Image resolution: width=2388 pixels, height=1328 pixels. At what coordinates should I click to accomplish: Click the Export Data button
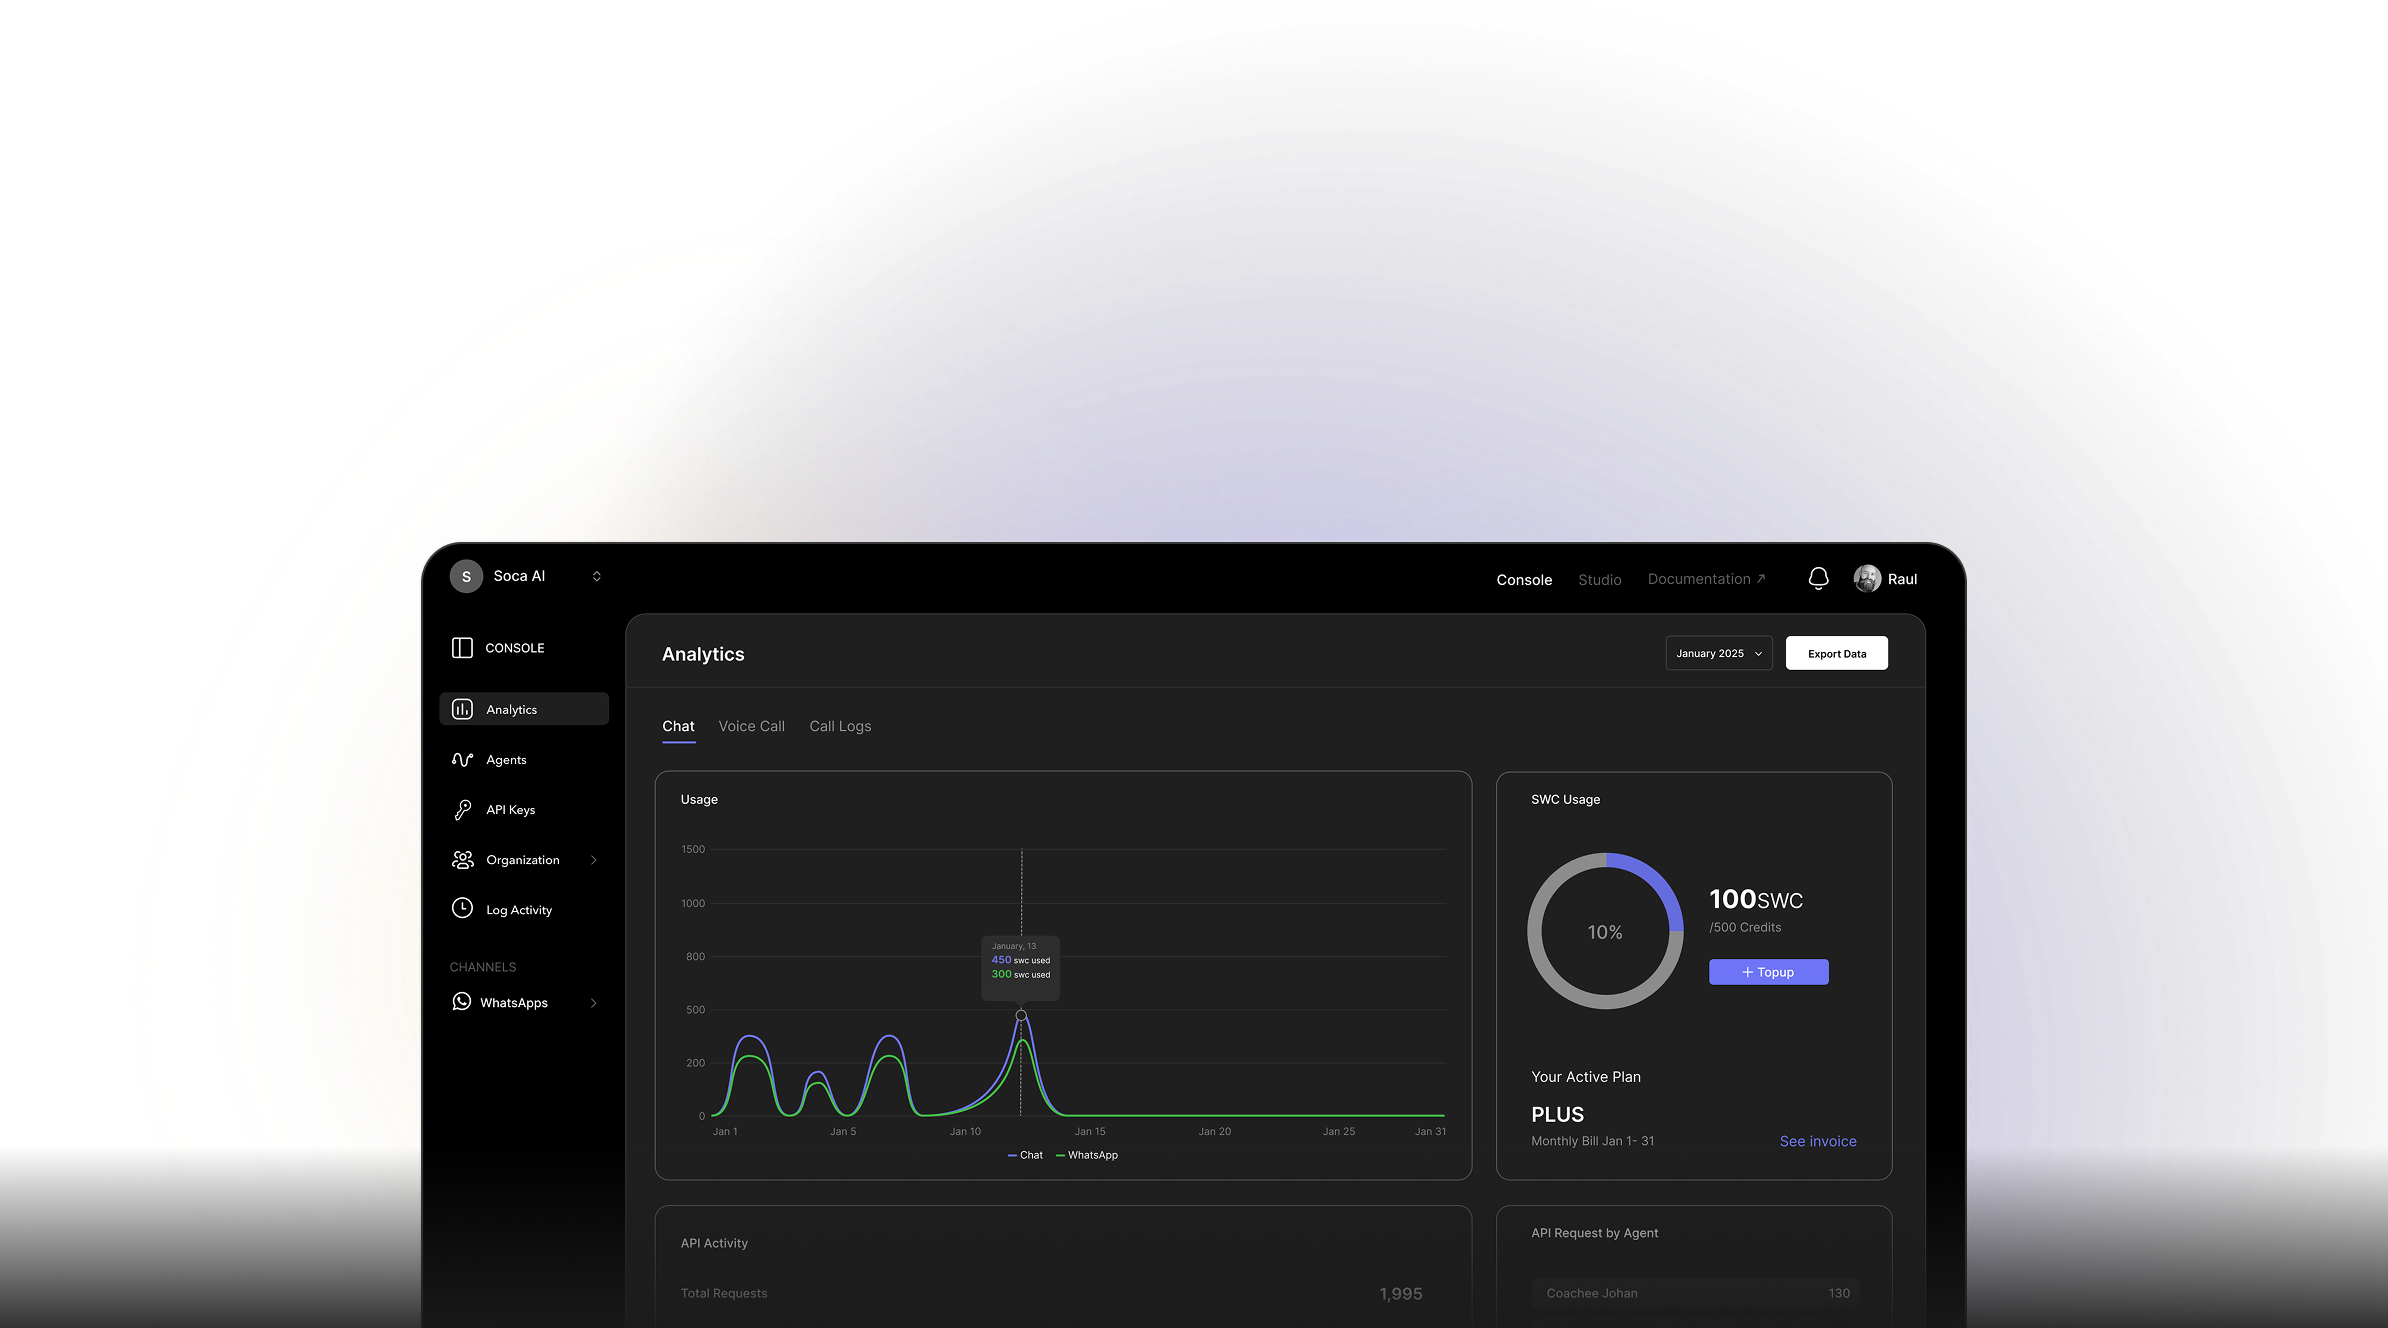tap(1837, 653)
